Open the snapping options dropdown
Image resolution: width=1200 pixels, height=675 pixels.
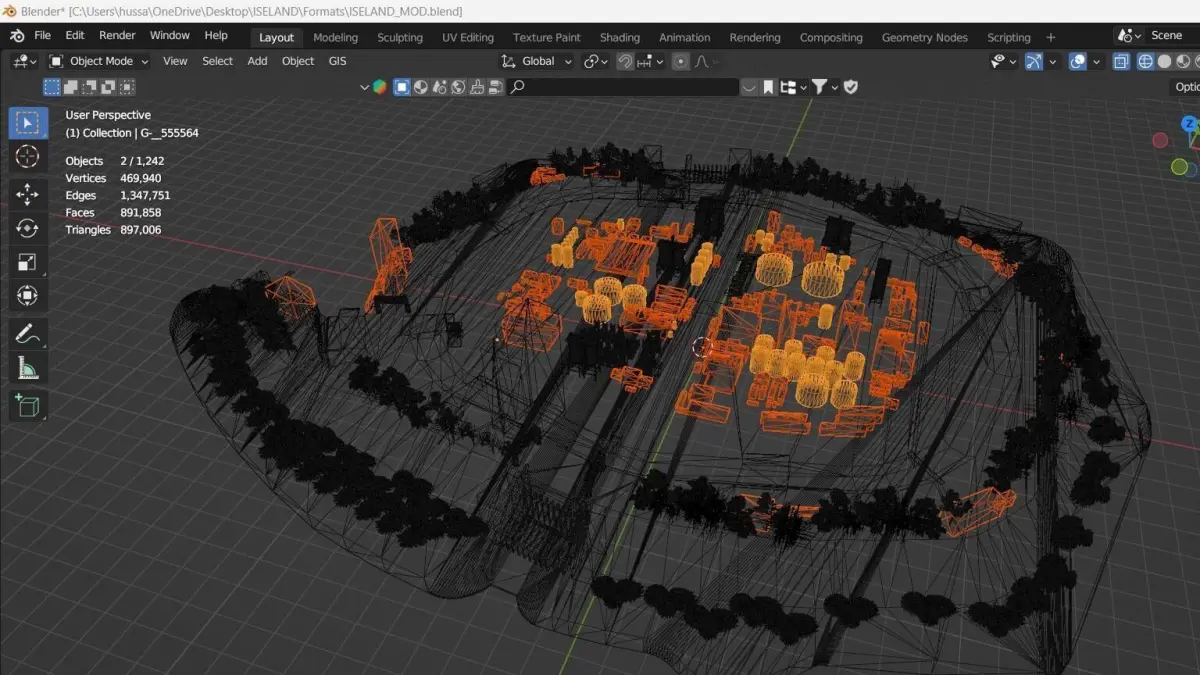click(649, 61)
